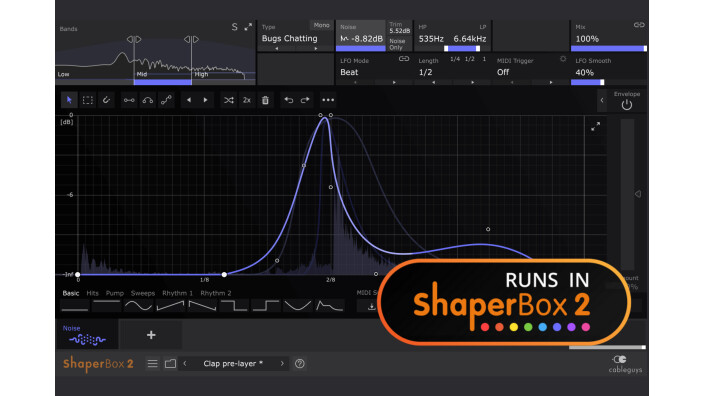Open the Sweeps waveform tab
This screenshot has width=704, height=396.
tap(143, 293)
